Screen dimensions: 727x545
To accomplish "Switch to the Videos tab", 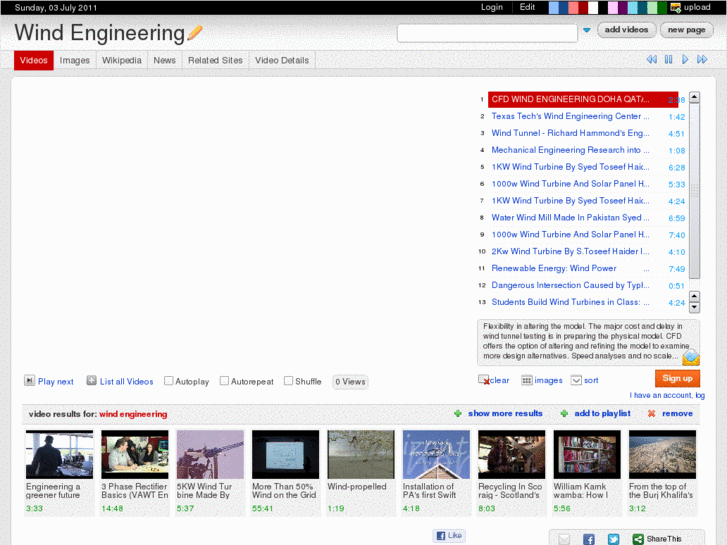I will (x=33, y=60).
